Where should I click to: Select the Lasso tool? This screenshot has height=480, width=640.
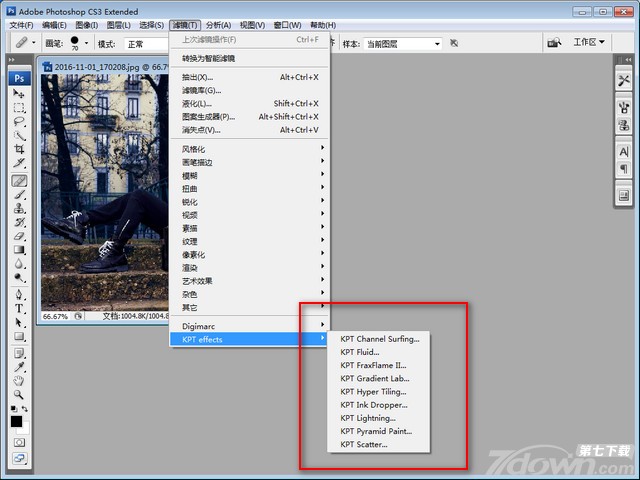[19, 121]
